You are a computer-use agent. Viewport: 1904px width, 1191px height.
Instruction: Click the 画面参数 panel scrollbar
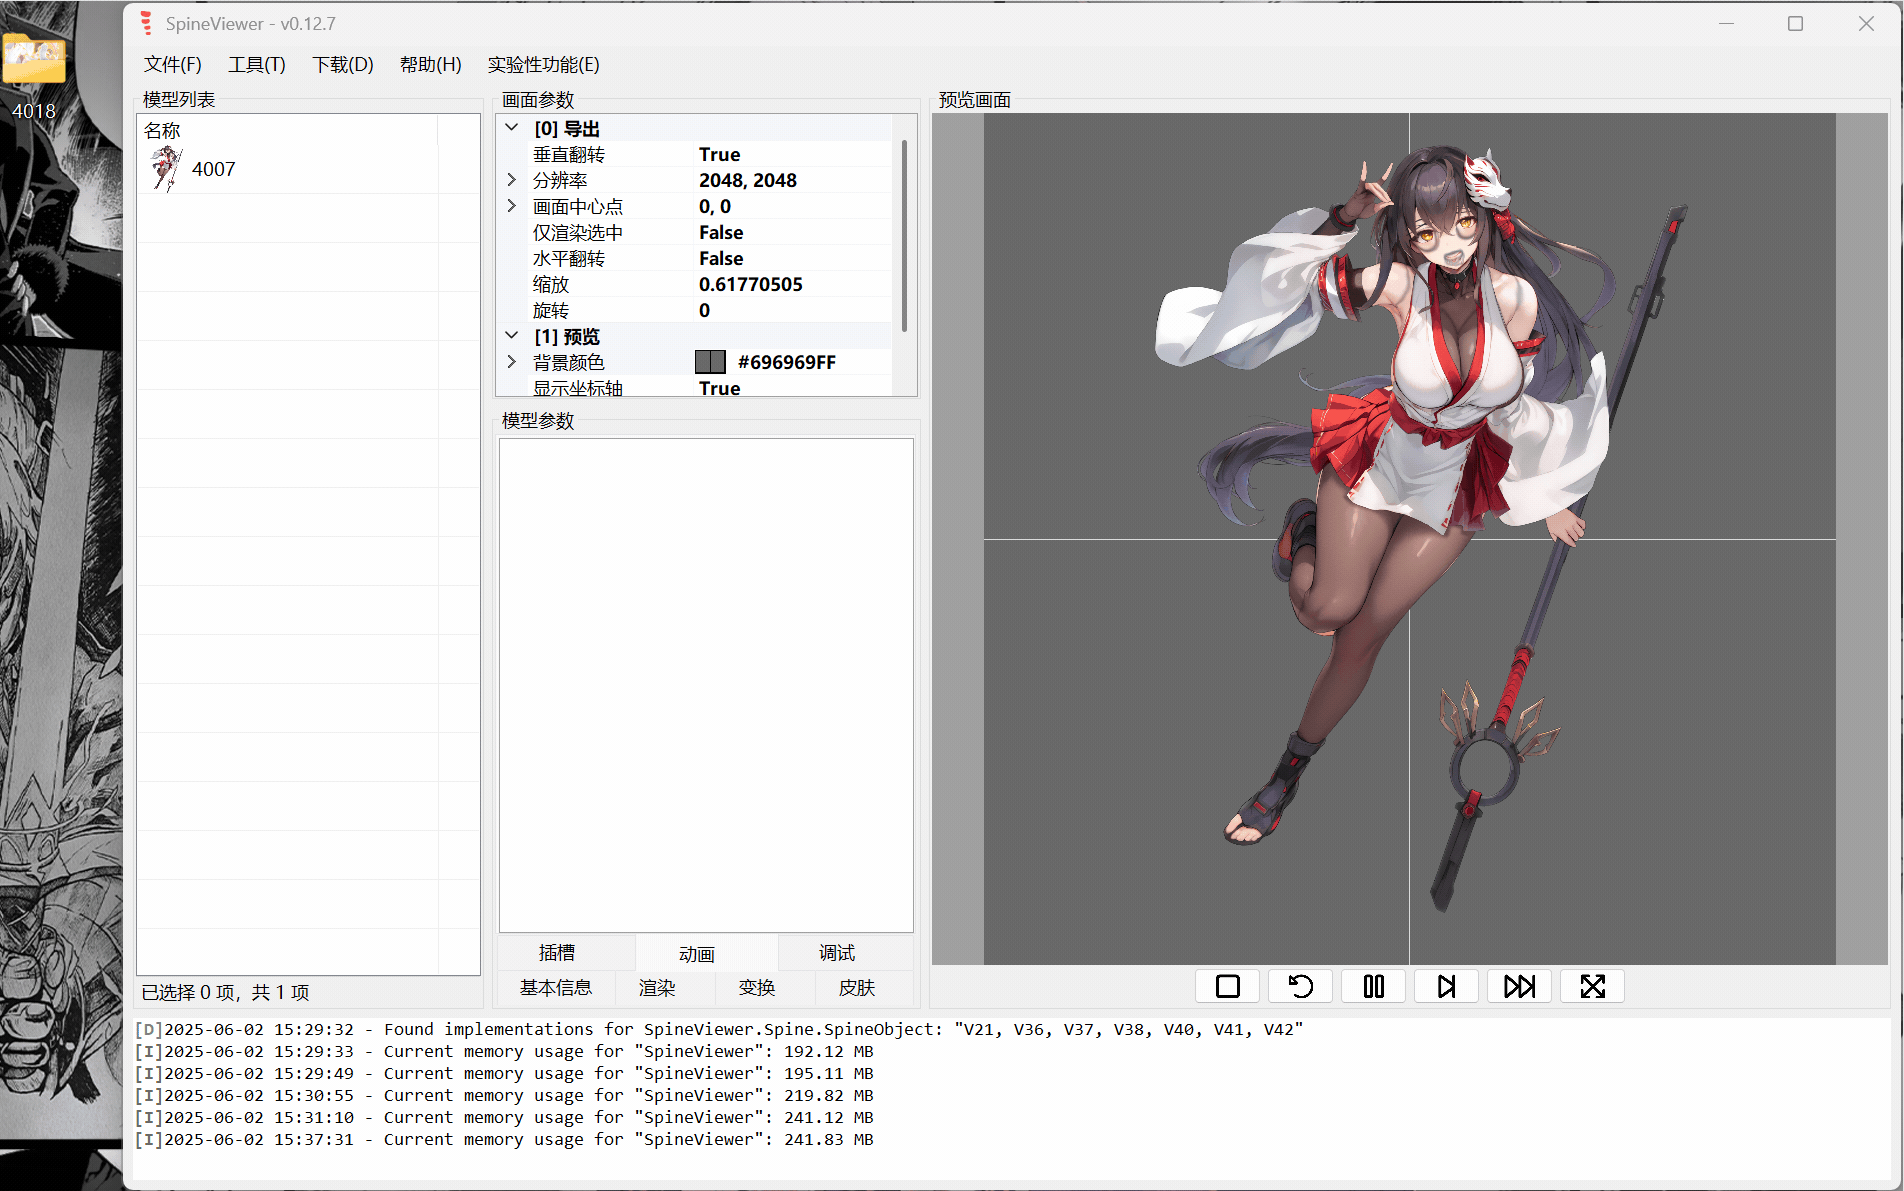(904, 236)
